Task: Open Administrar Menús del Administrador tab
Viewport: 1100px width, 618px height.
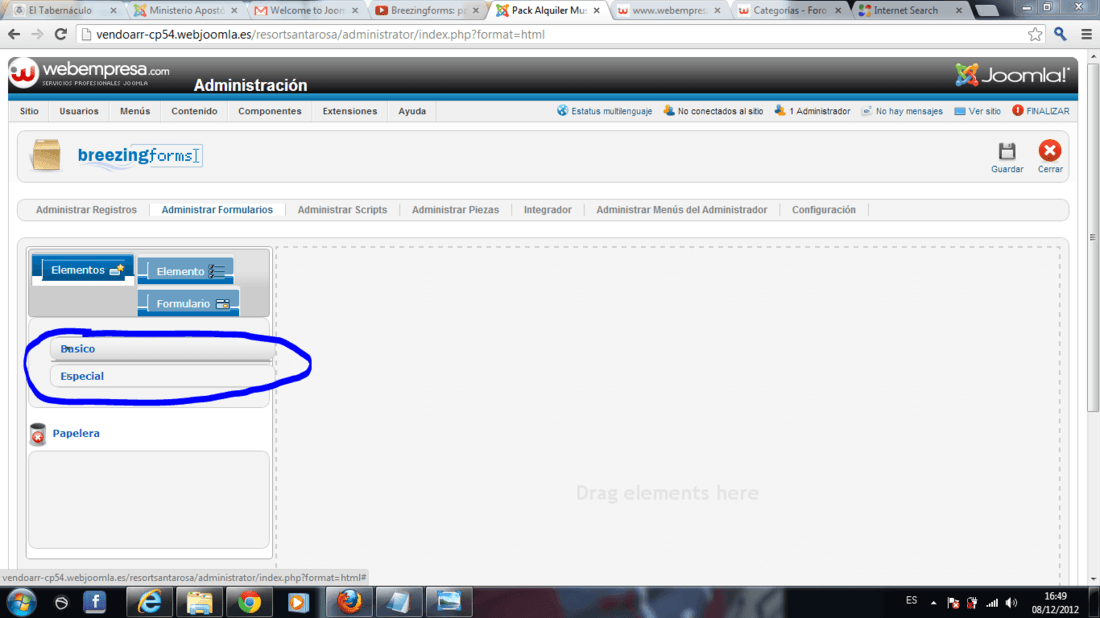Action: click(x=681, y=210)
